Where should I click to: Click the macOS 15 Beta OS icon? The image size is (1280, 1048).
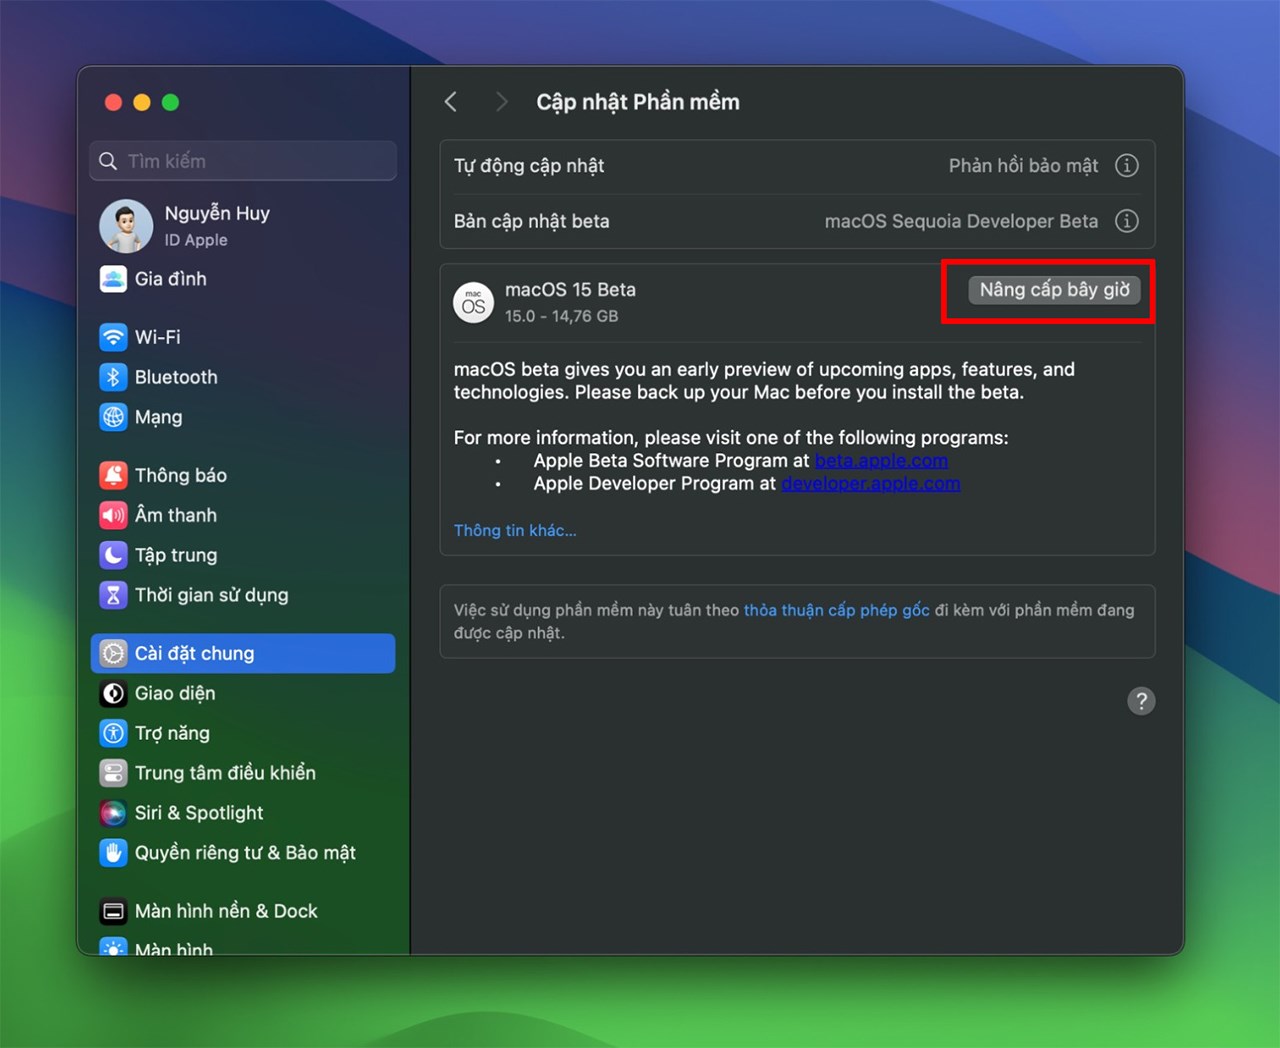click(x=473, y=302)
